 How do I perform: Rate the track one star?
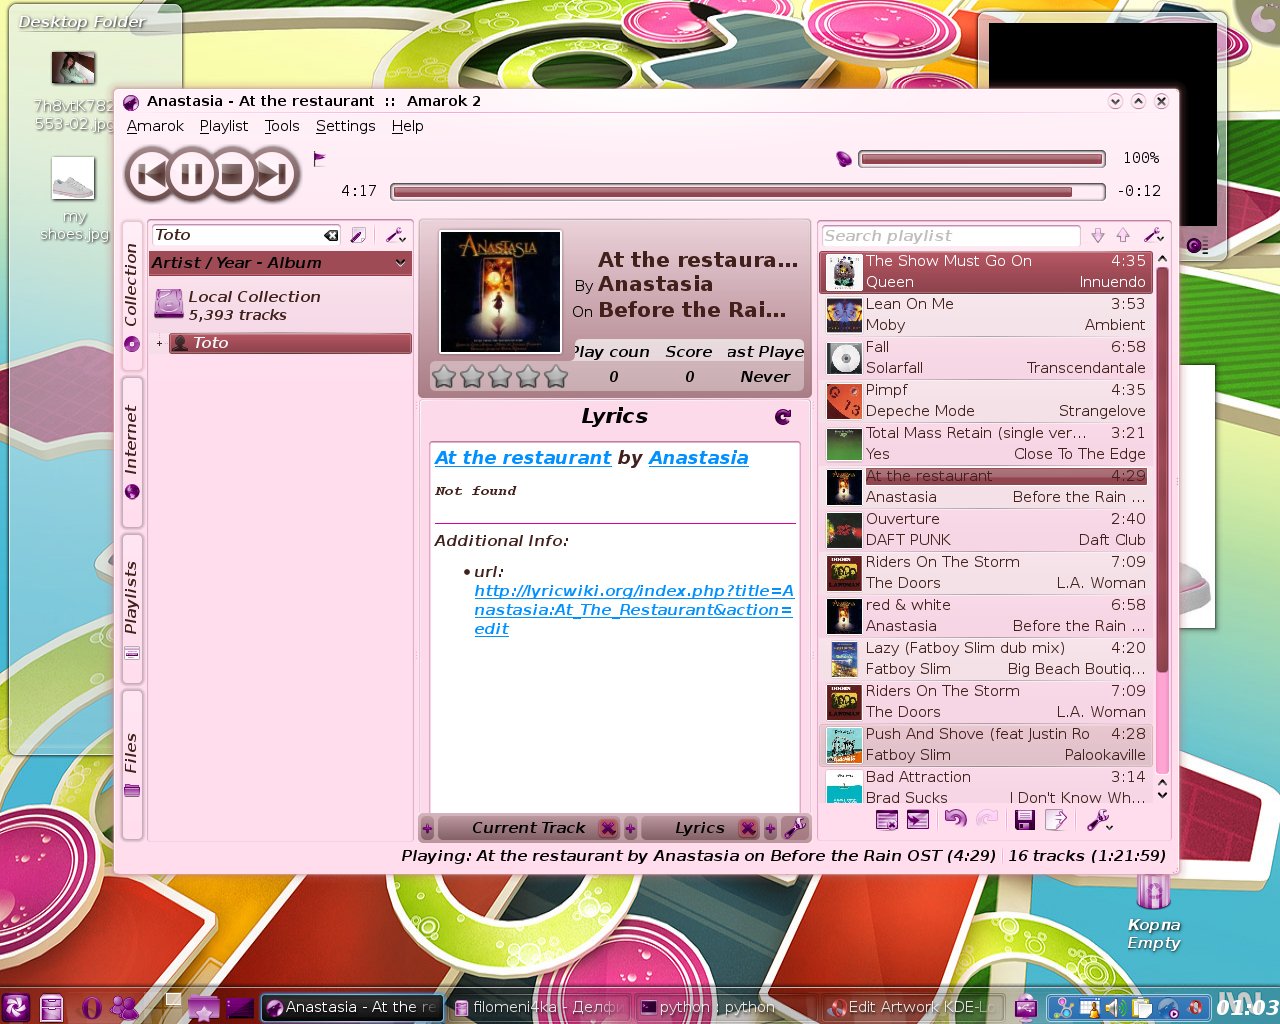coord(444,377)
